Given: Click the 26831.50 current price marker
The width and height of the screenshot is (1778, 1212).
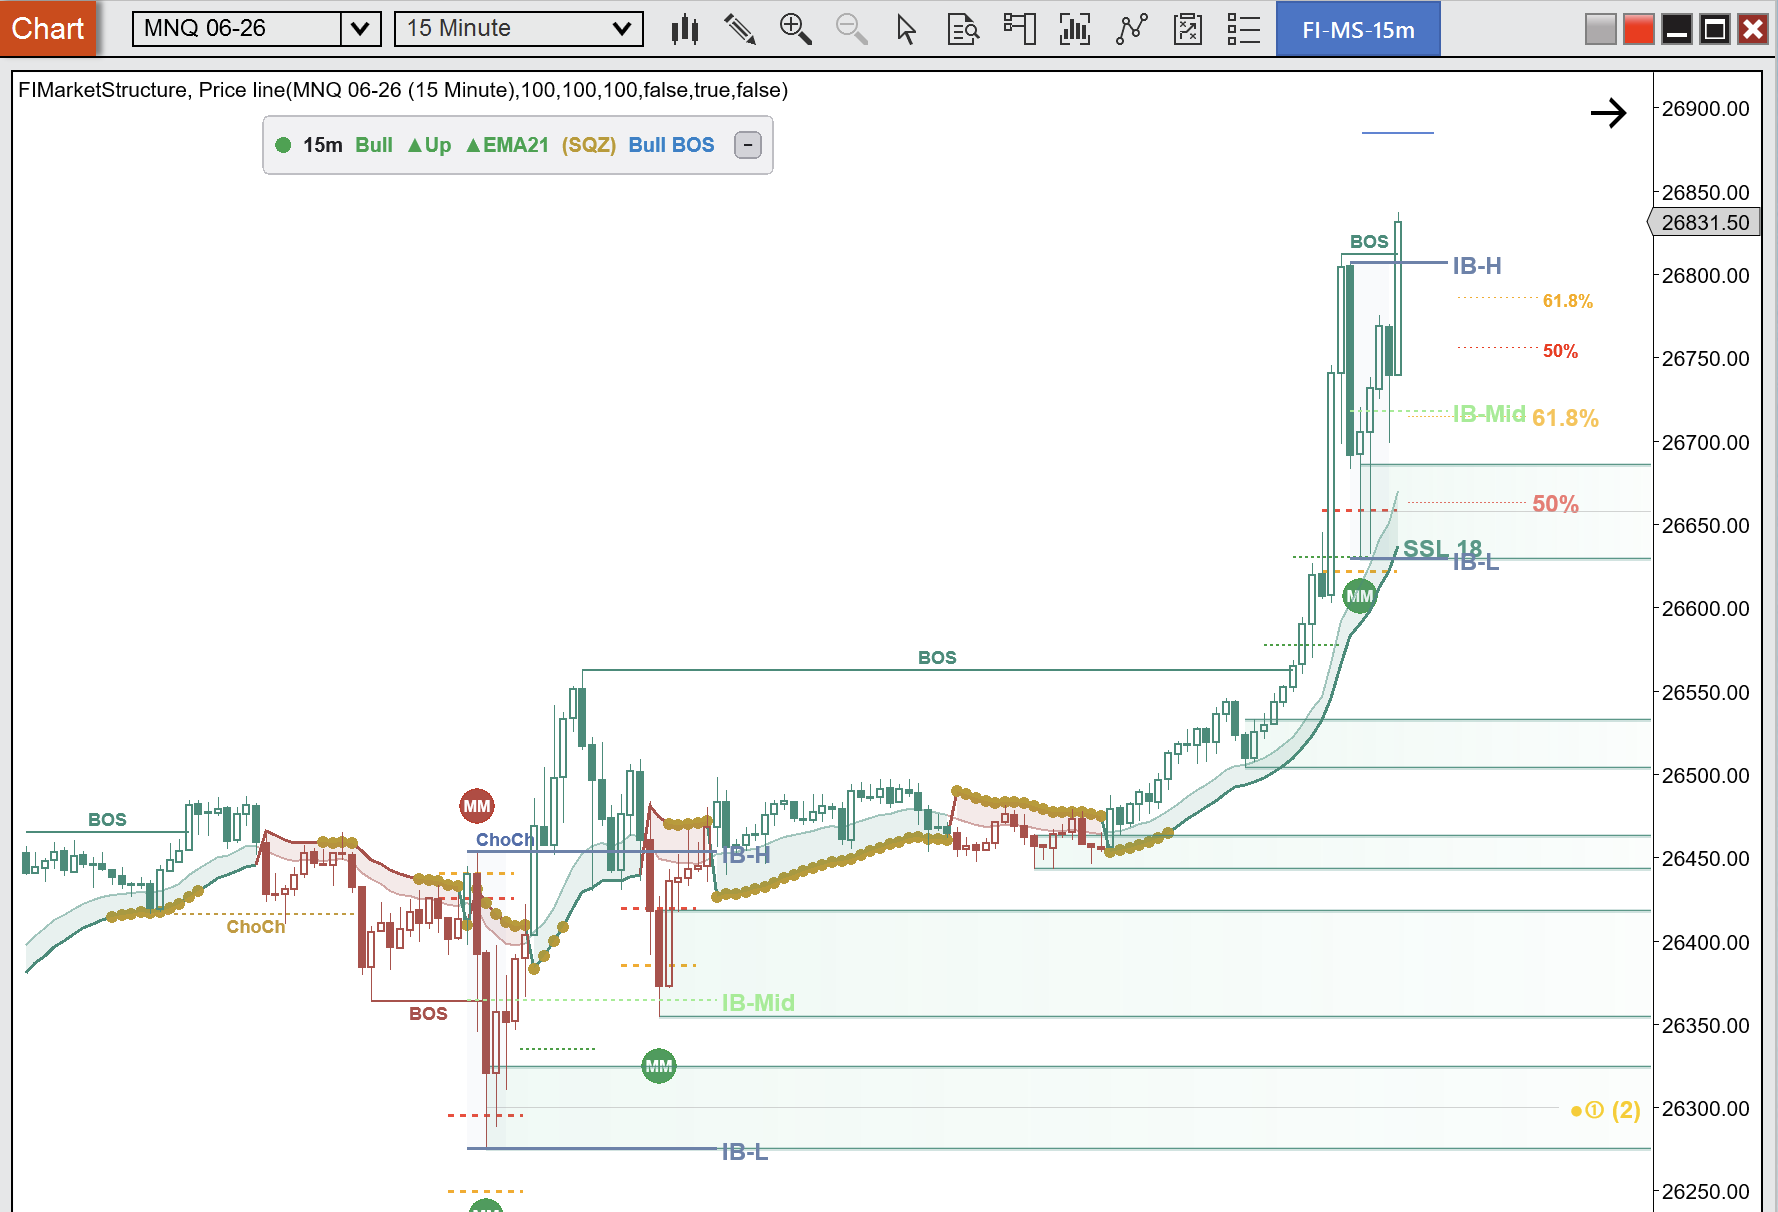Looking at the screenshot, I should (x=1704, y=222).
